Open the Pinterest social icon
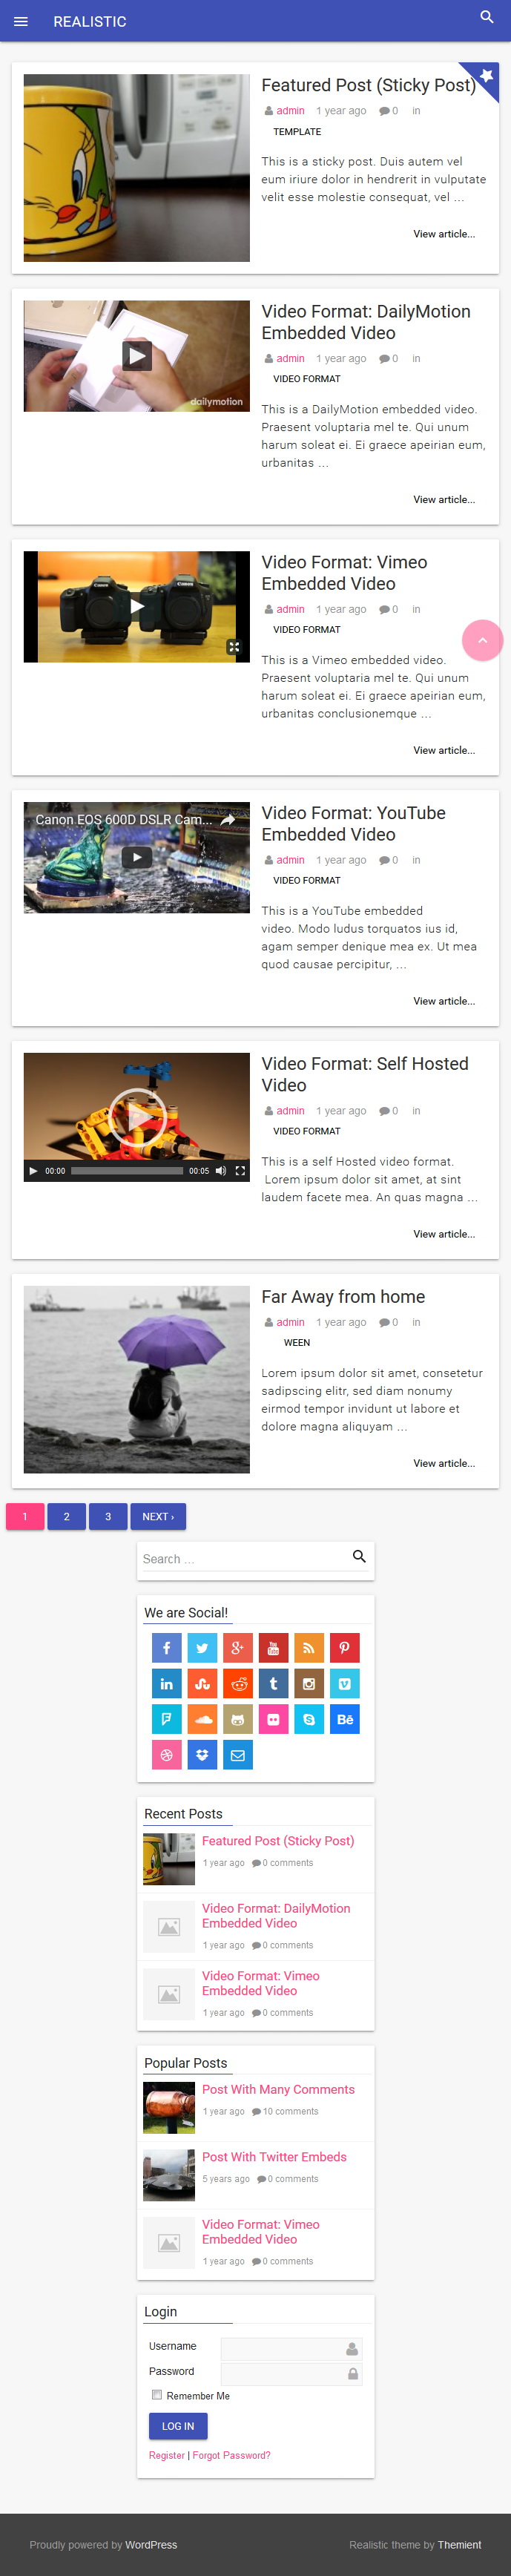This screenshot has width=511, height=2576. [344, 1647]
